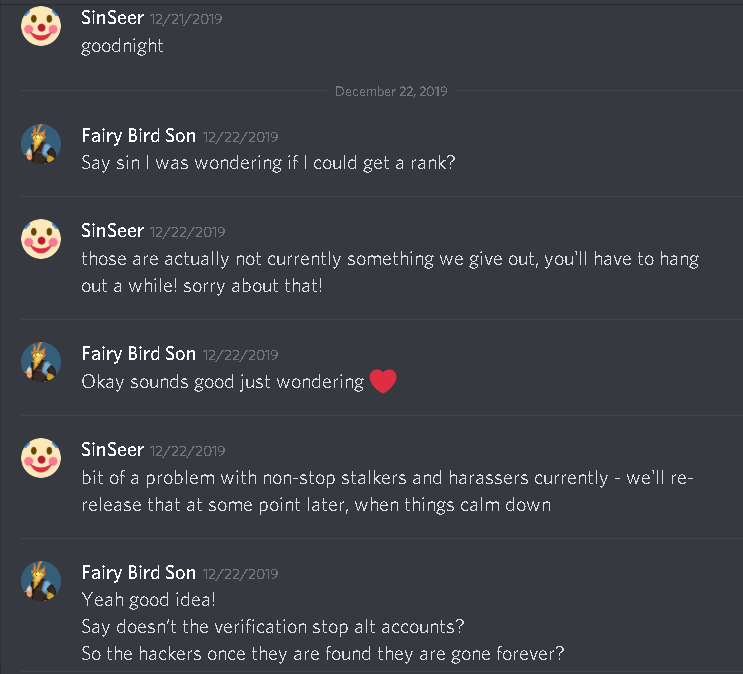This screenshot has width=743, height=674.
Task: Click the December 22, 2019 date divider
Action: click(x=391, y=91)
